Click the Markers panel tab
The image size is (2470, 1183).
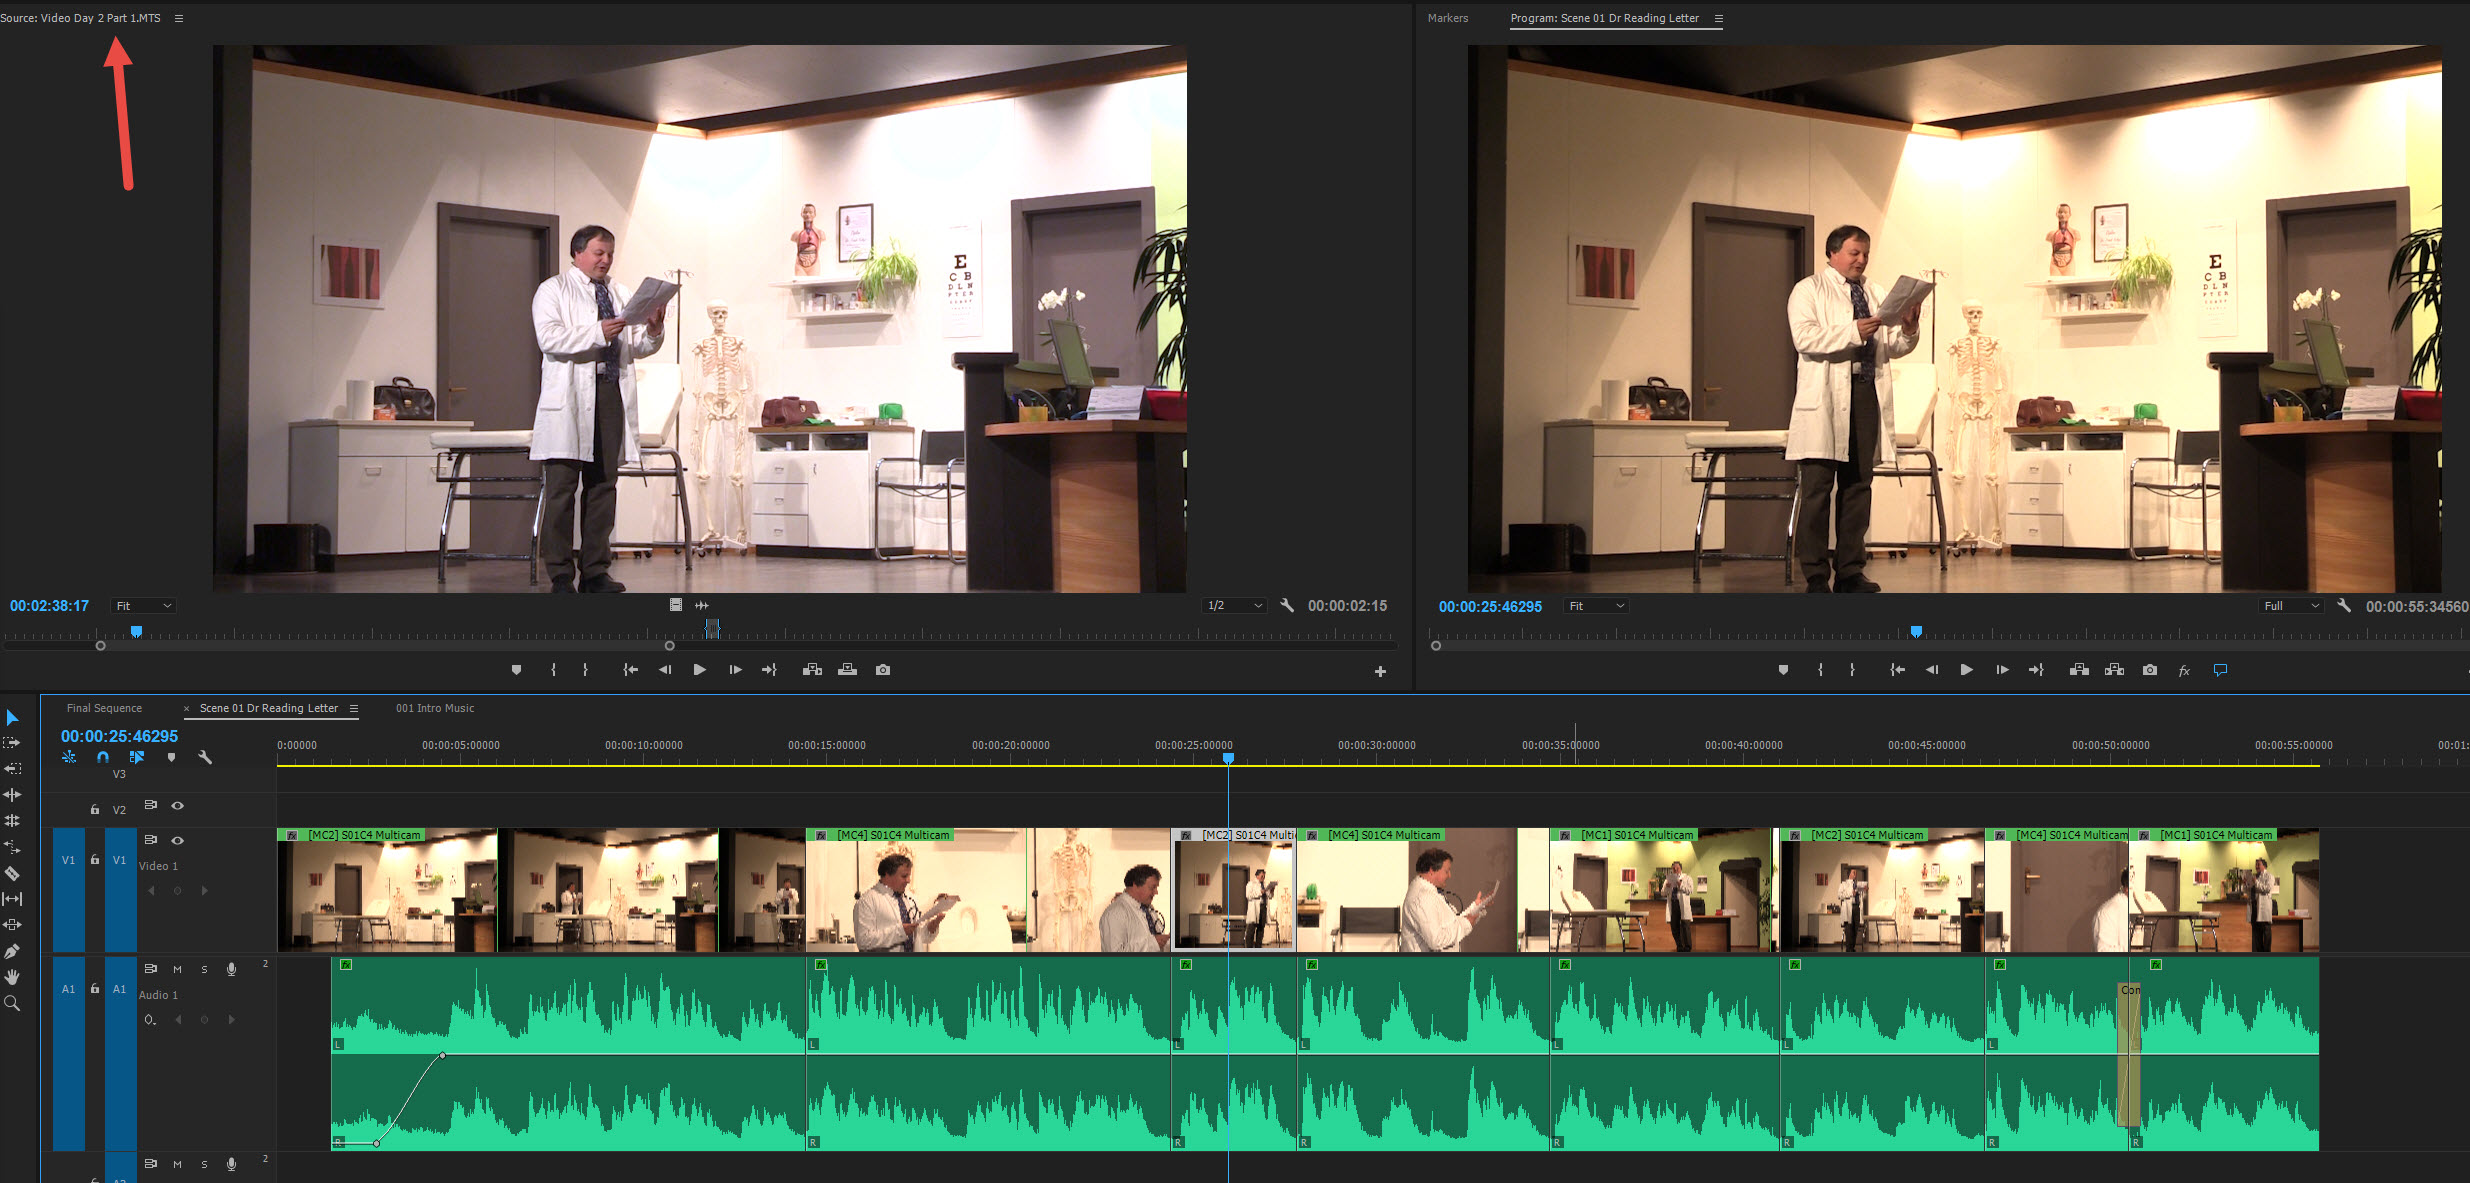pos(1447,18)
